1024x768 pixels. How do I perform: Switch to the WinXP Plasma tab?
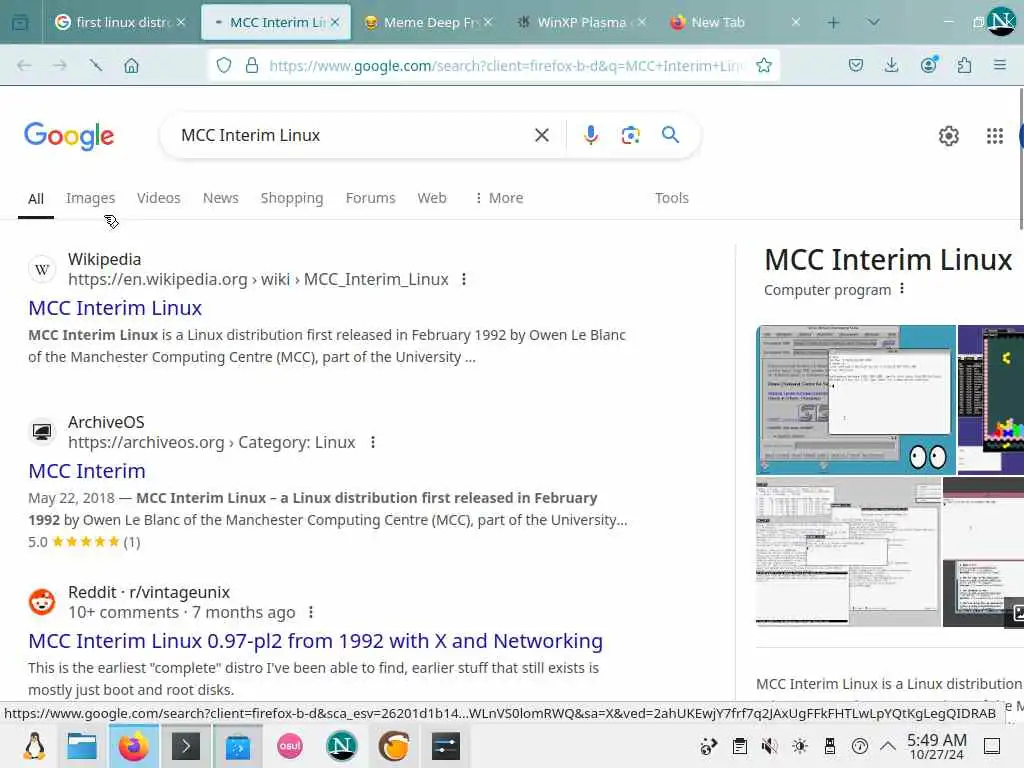581,22
